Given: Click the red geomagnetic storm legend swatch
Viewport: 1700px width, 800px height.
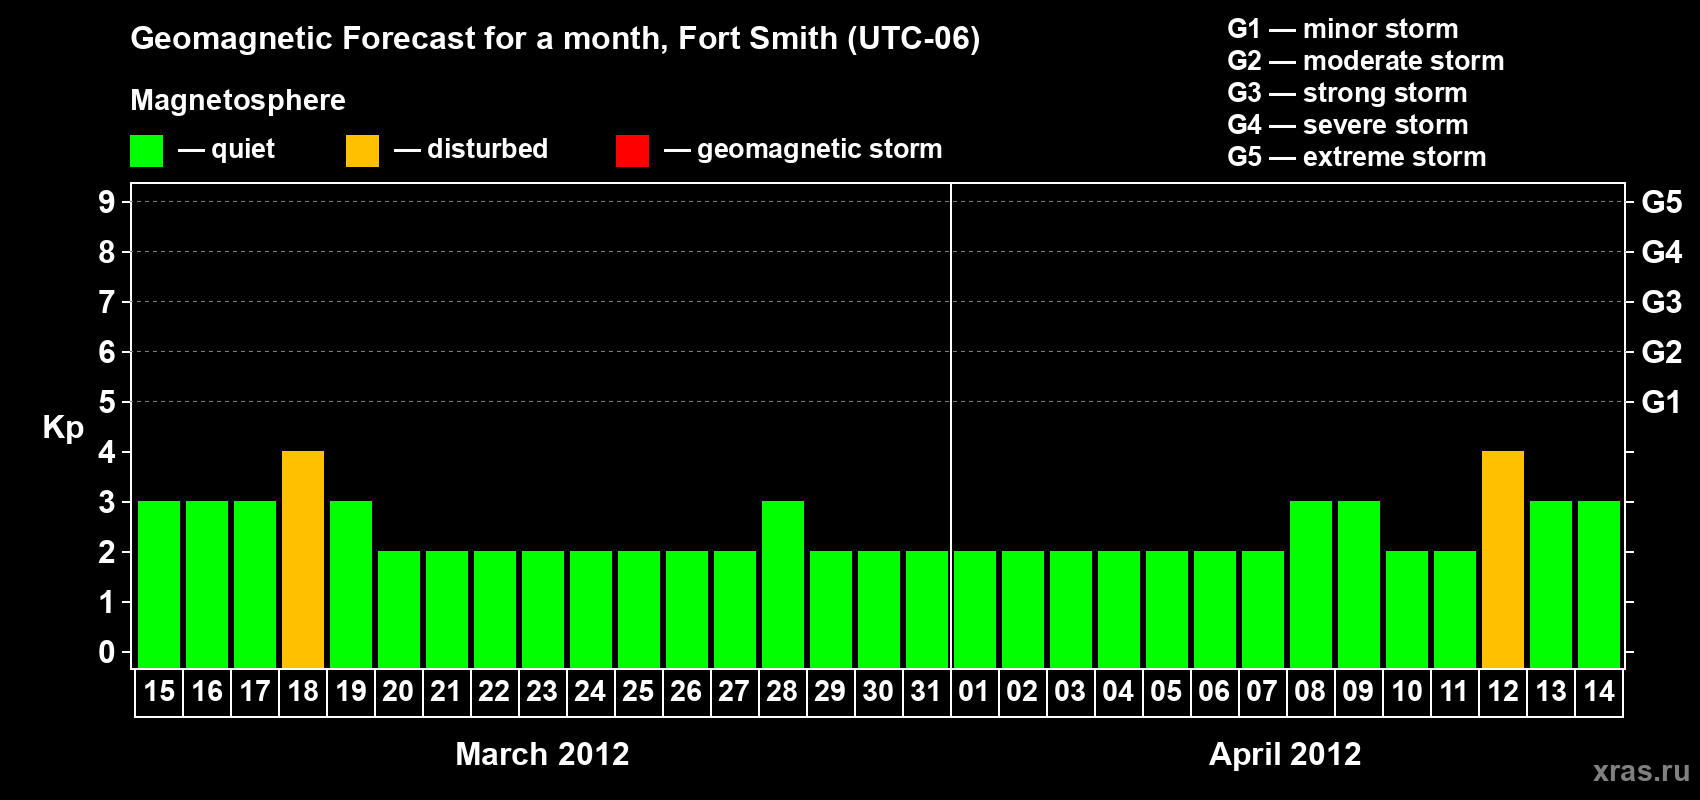Looking at the screenshot, I should click(x=632, y=151).
